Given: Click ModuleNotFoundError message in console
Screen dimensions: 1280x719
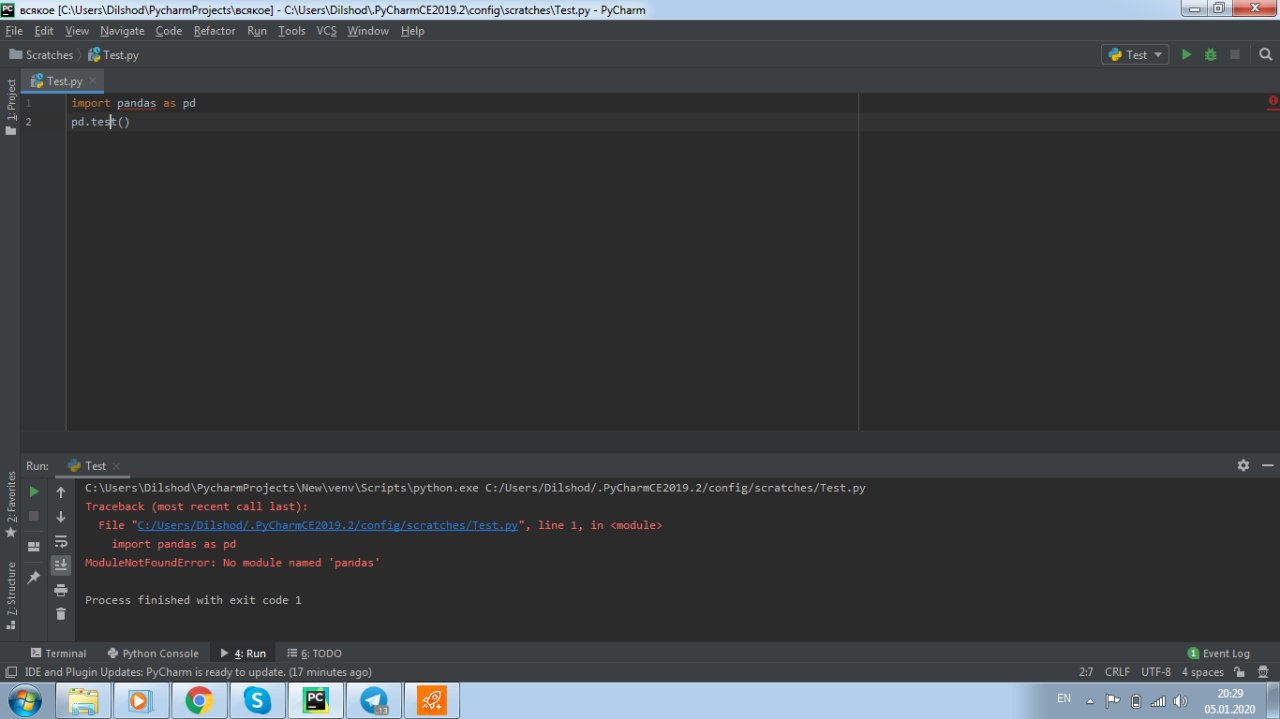Looking at the screenshot, I should 232,563.
